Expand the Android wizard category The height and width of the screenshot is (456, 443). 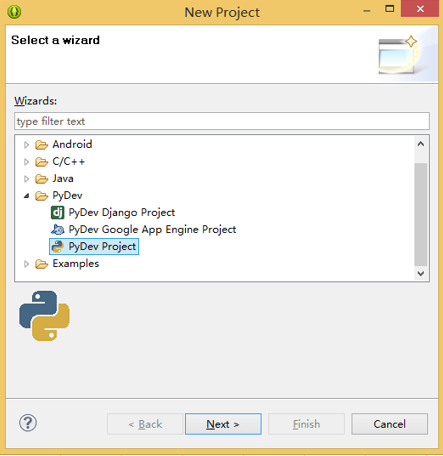(x=26, y=145)
